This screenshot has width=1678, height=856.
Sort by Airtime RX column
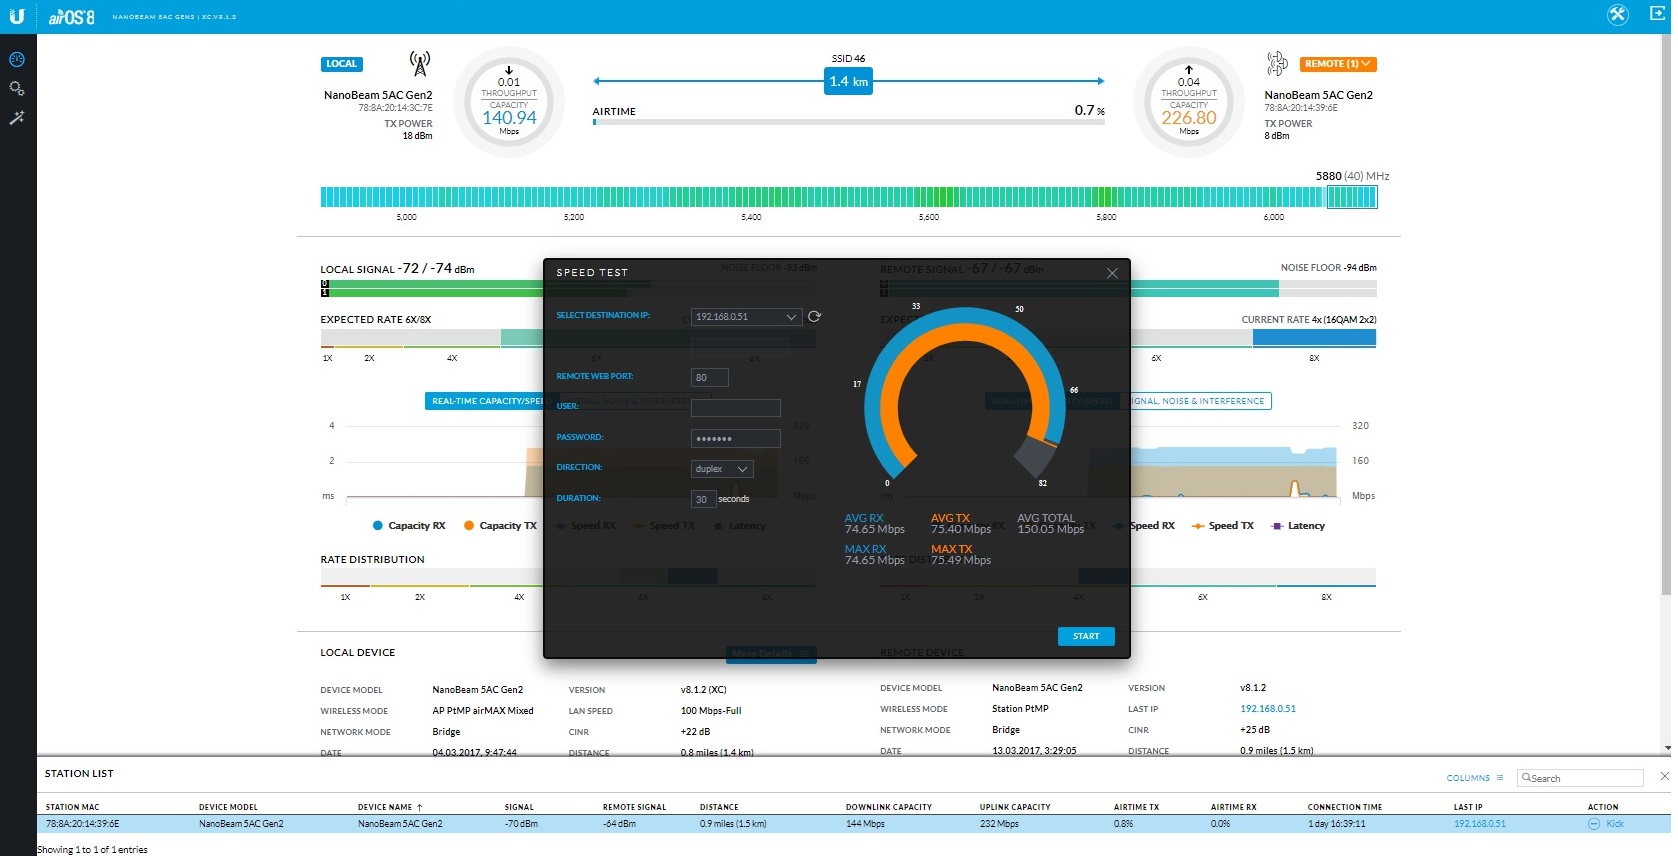click(x=1233, y=807)
